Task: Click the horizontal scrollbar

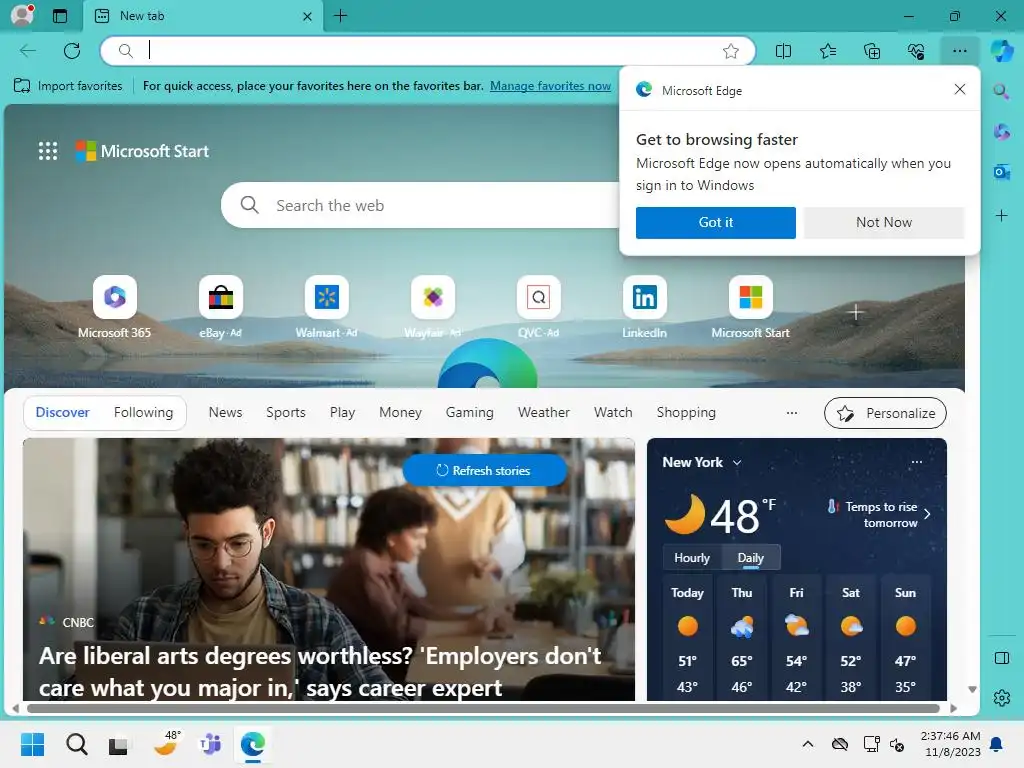Action: (x=483, y=709)
